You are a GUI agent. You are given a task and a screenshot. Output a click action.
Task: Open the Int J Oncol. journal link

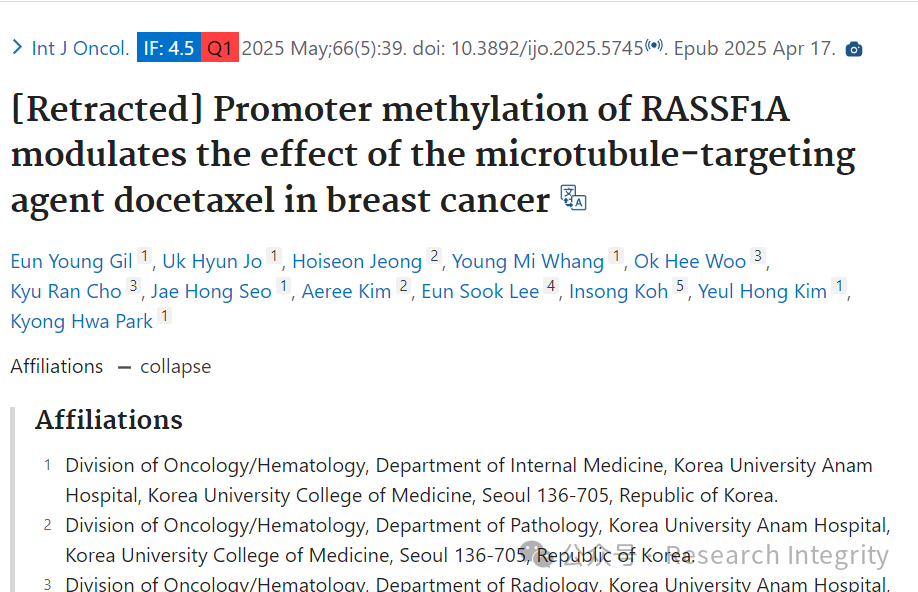[80, 48]
